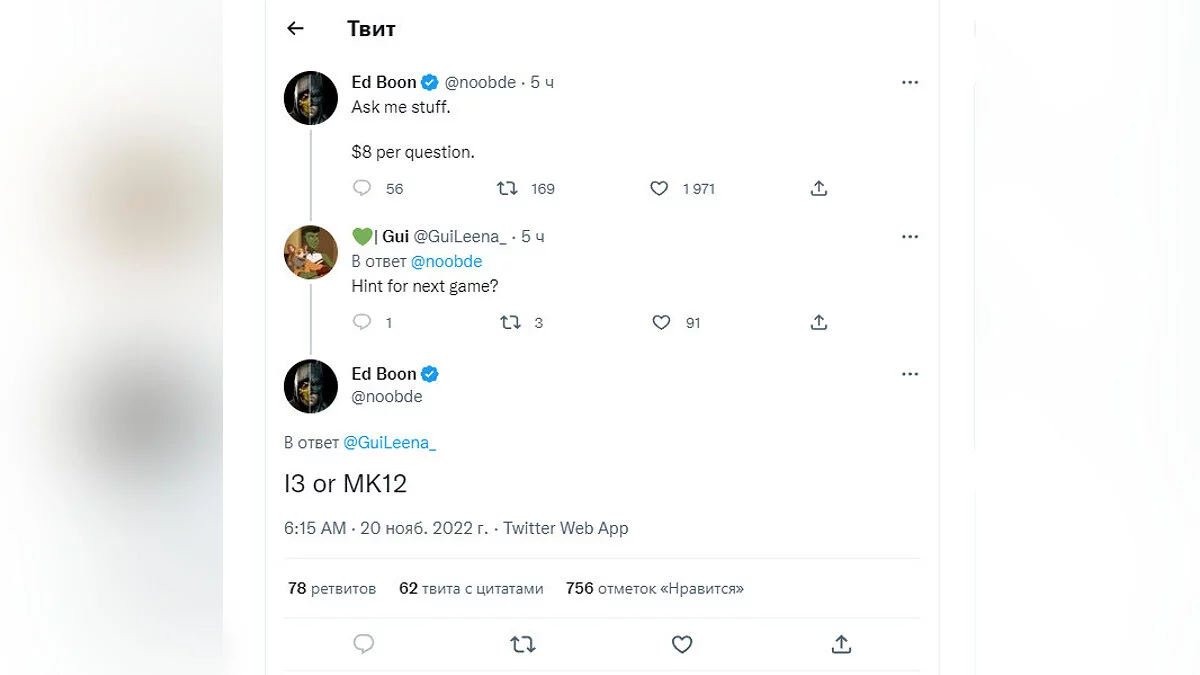View the 78 ретвитов list
Screen dimensions: 1200x675
click(x=332, y=589)
